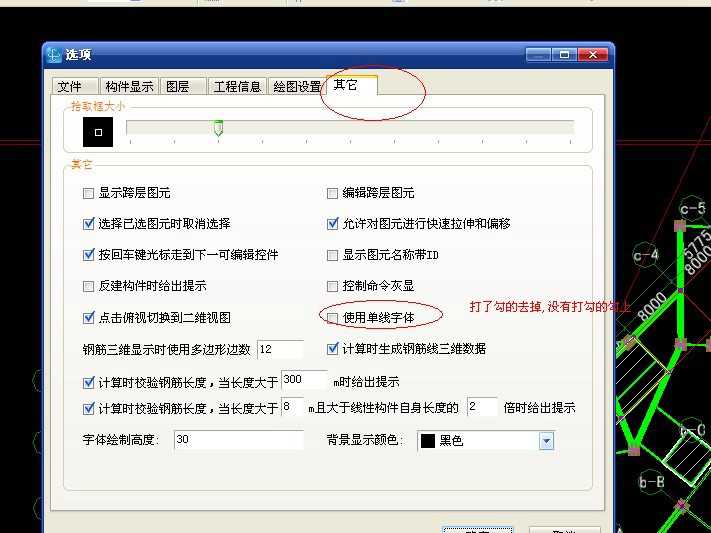This screenshot has height=533, width=711.
Task: Enable 编辑跨层图元 checkbox
Action: pos(332,194)
